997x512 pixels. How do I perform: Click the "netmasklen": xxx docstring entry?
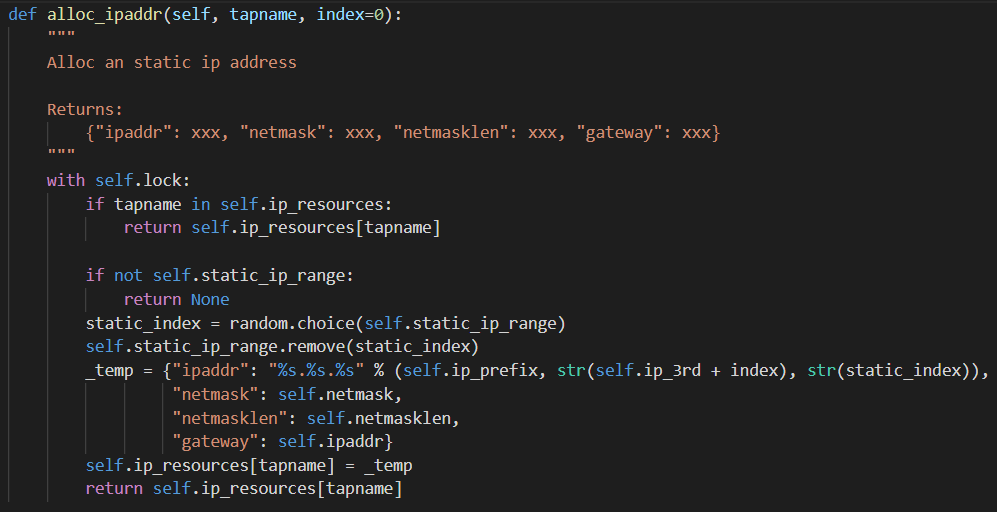click(474, 133)
